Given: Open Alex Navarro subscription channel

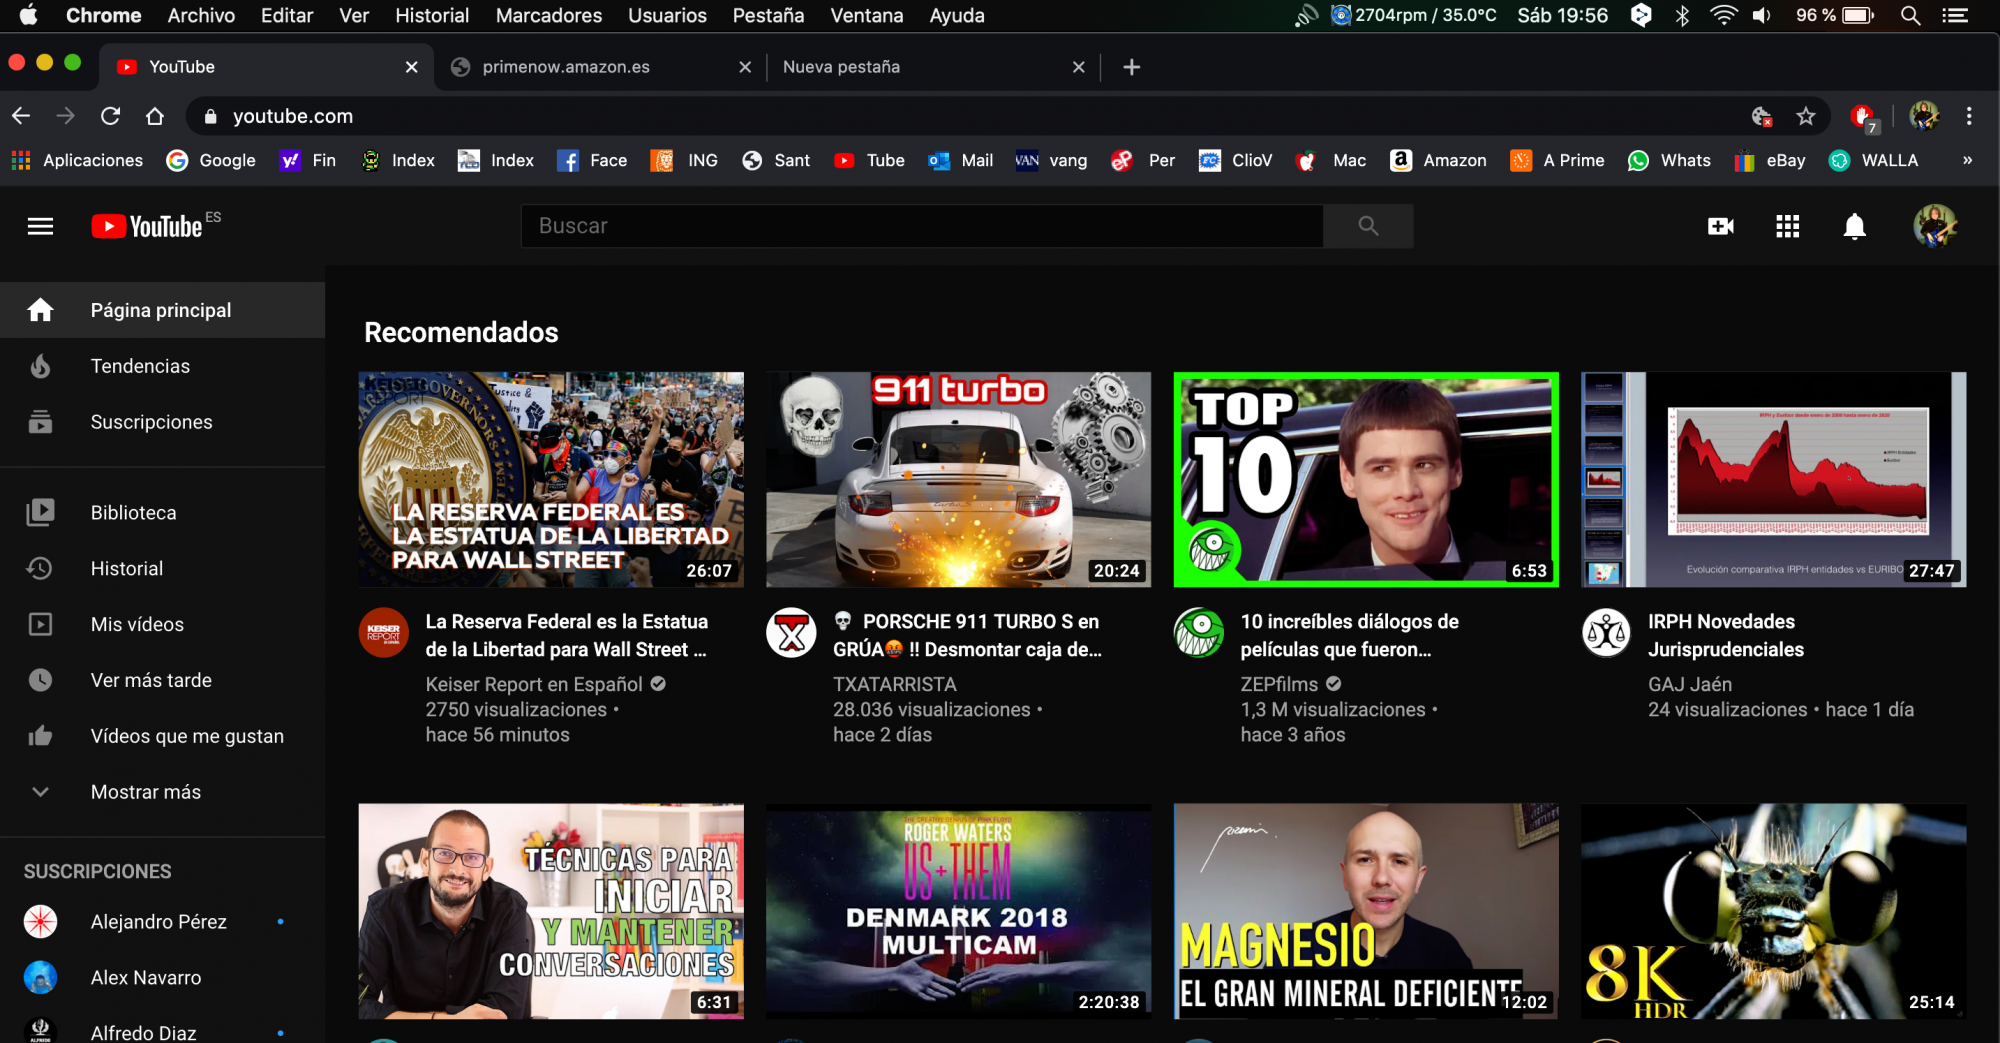Looking at the screenshot, I should (x=162, y=978).
